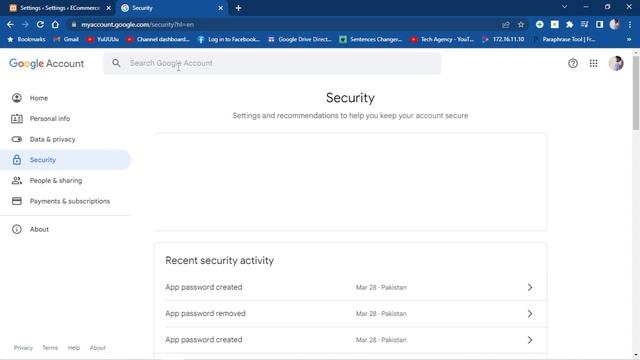Click the Personal info card icon
The width and height of the screenshot is (640, 360).
17,119
